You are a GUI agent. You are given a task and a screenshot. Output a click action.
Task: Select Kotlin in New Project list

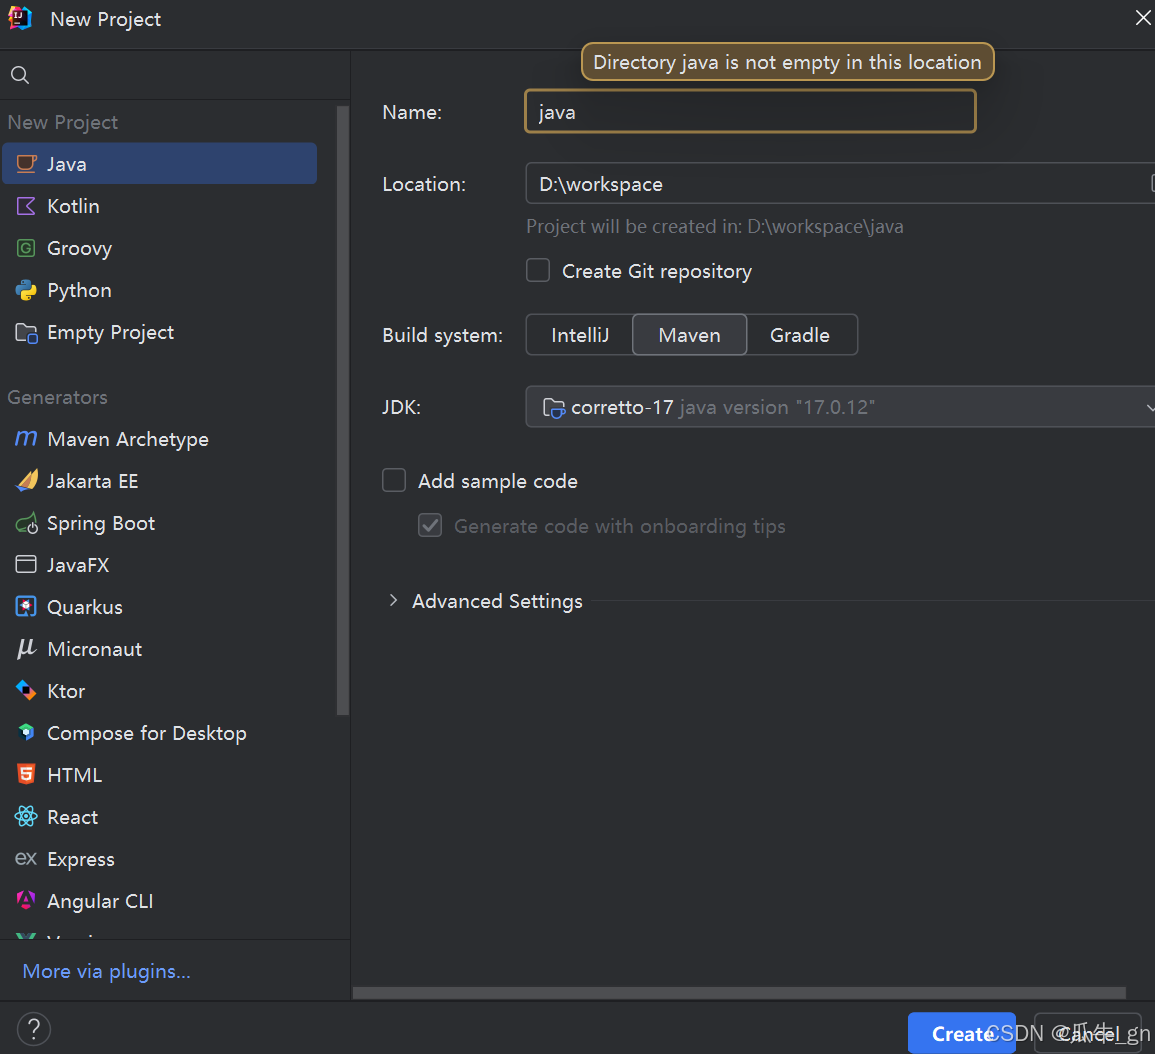[160, 206]
